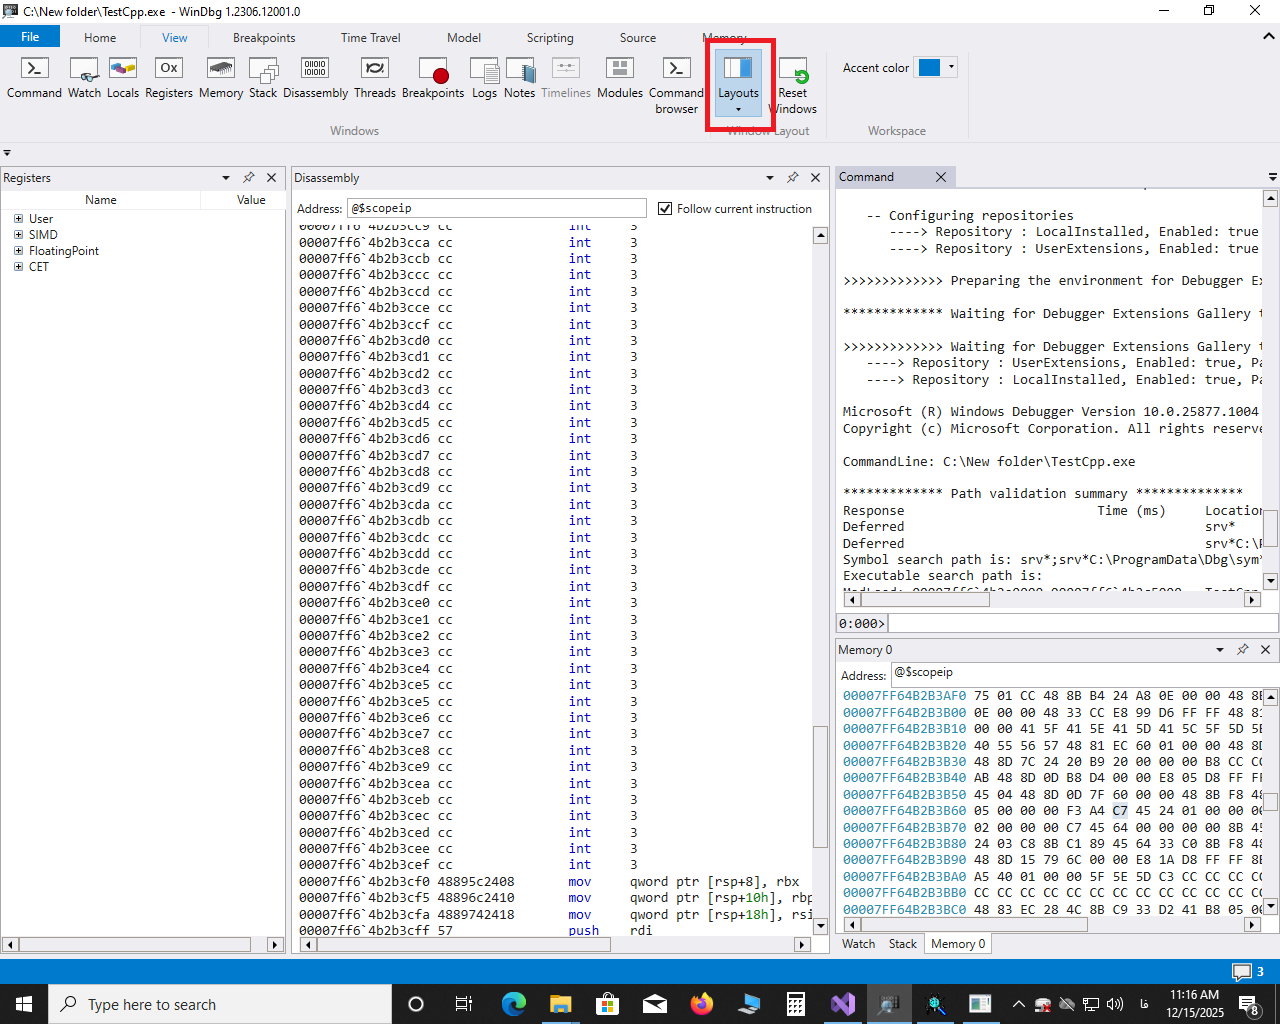This screenshot has width=1280, height=1024.
Task: Sort registers by Value column header
Action: point(251,200)
